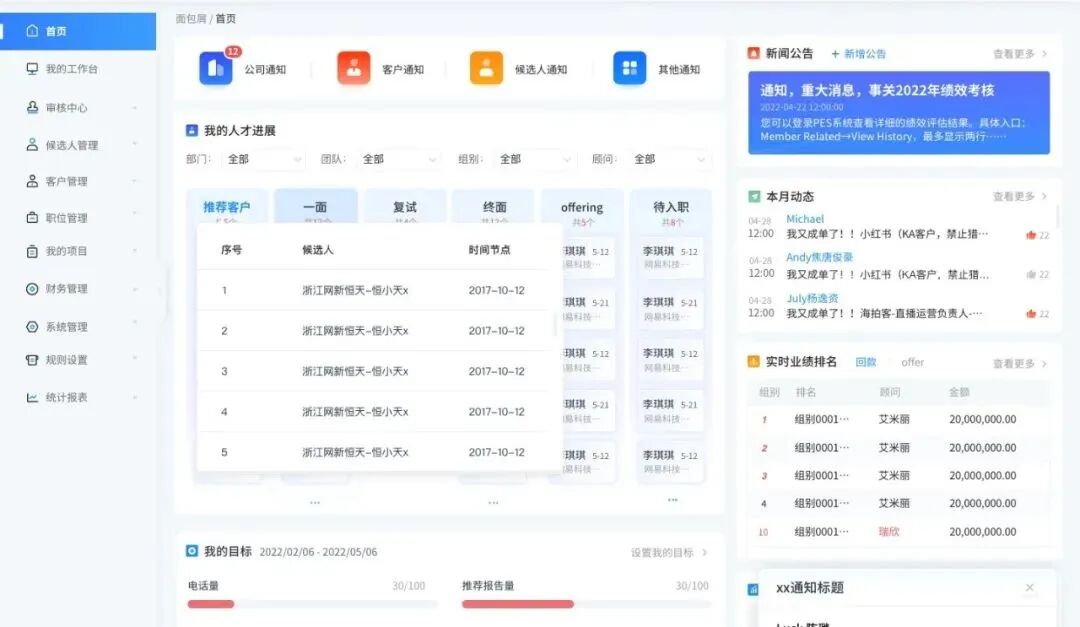Switch ranking to 回款 tab
The height and width of the screenshot is (627, 1080).
pos(866,362)
